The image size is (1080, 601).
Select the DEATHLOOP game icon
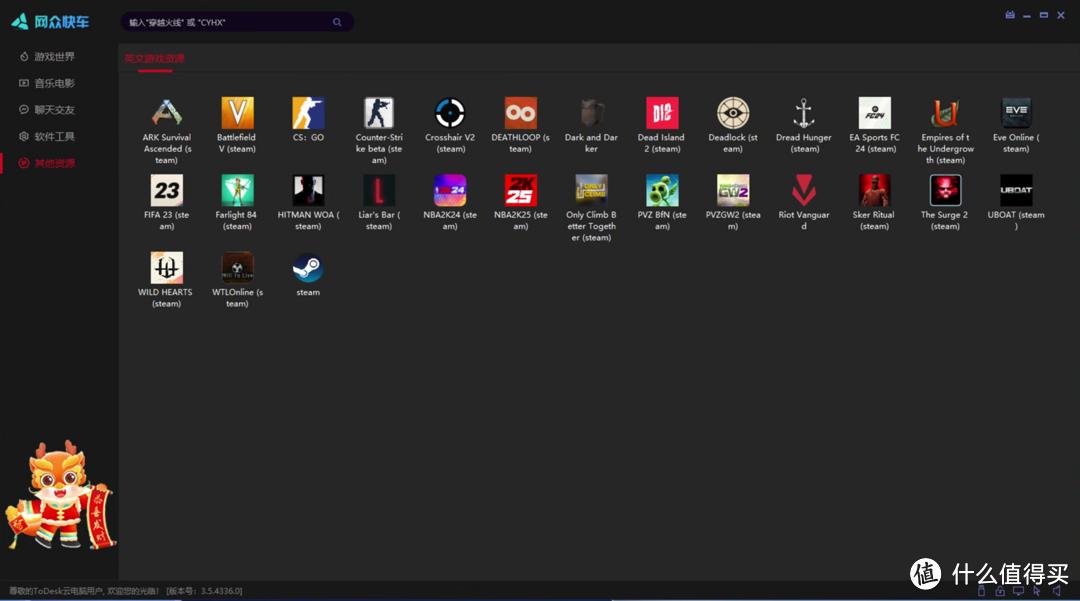[520, 113]
